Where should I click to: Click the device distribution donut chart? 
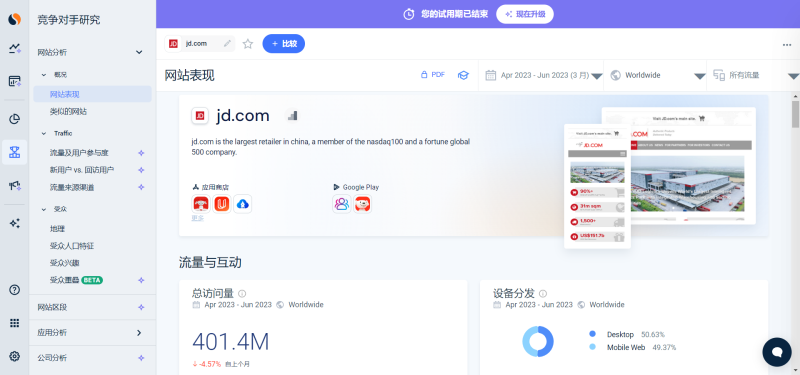click(x=538, y=341)
